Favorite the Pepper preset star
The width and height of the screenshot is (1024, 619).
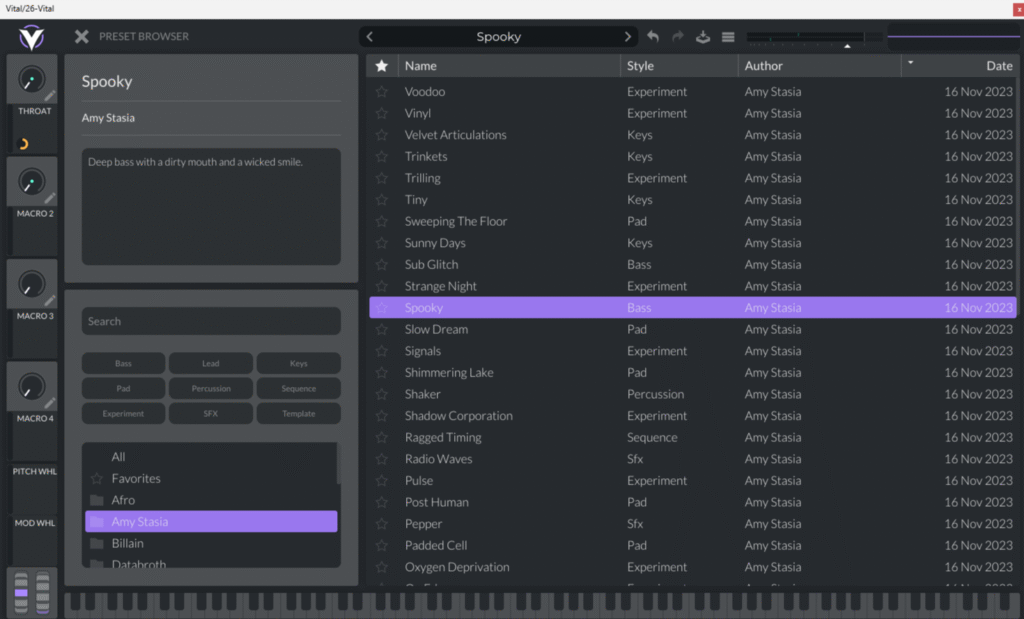[x=382, y=524]
